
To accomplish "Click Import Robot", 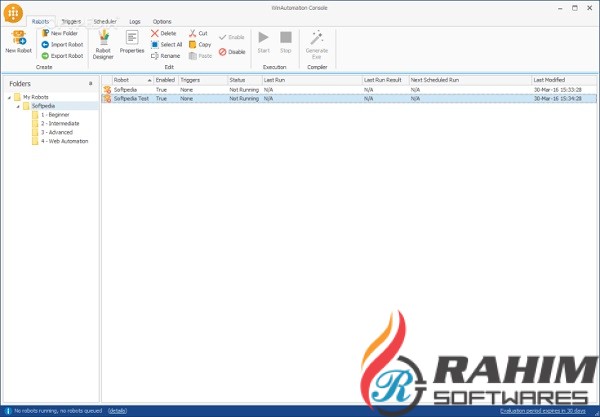I will (62, 45).
